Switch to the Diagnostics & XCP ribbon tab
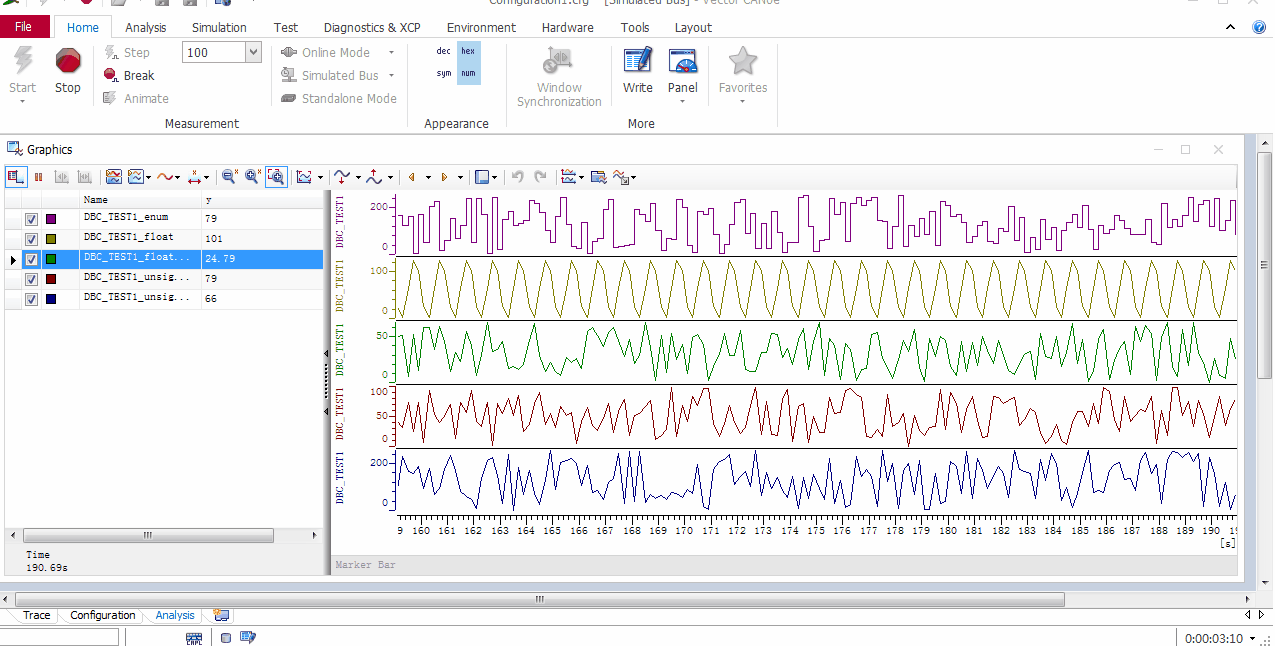 tap(372, 28)
